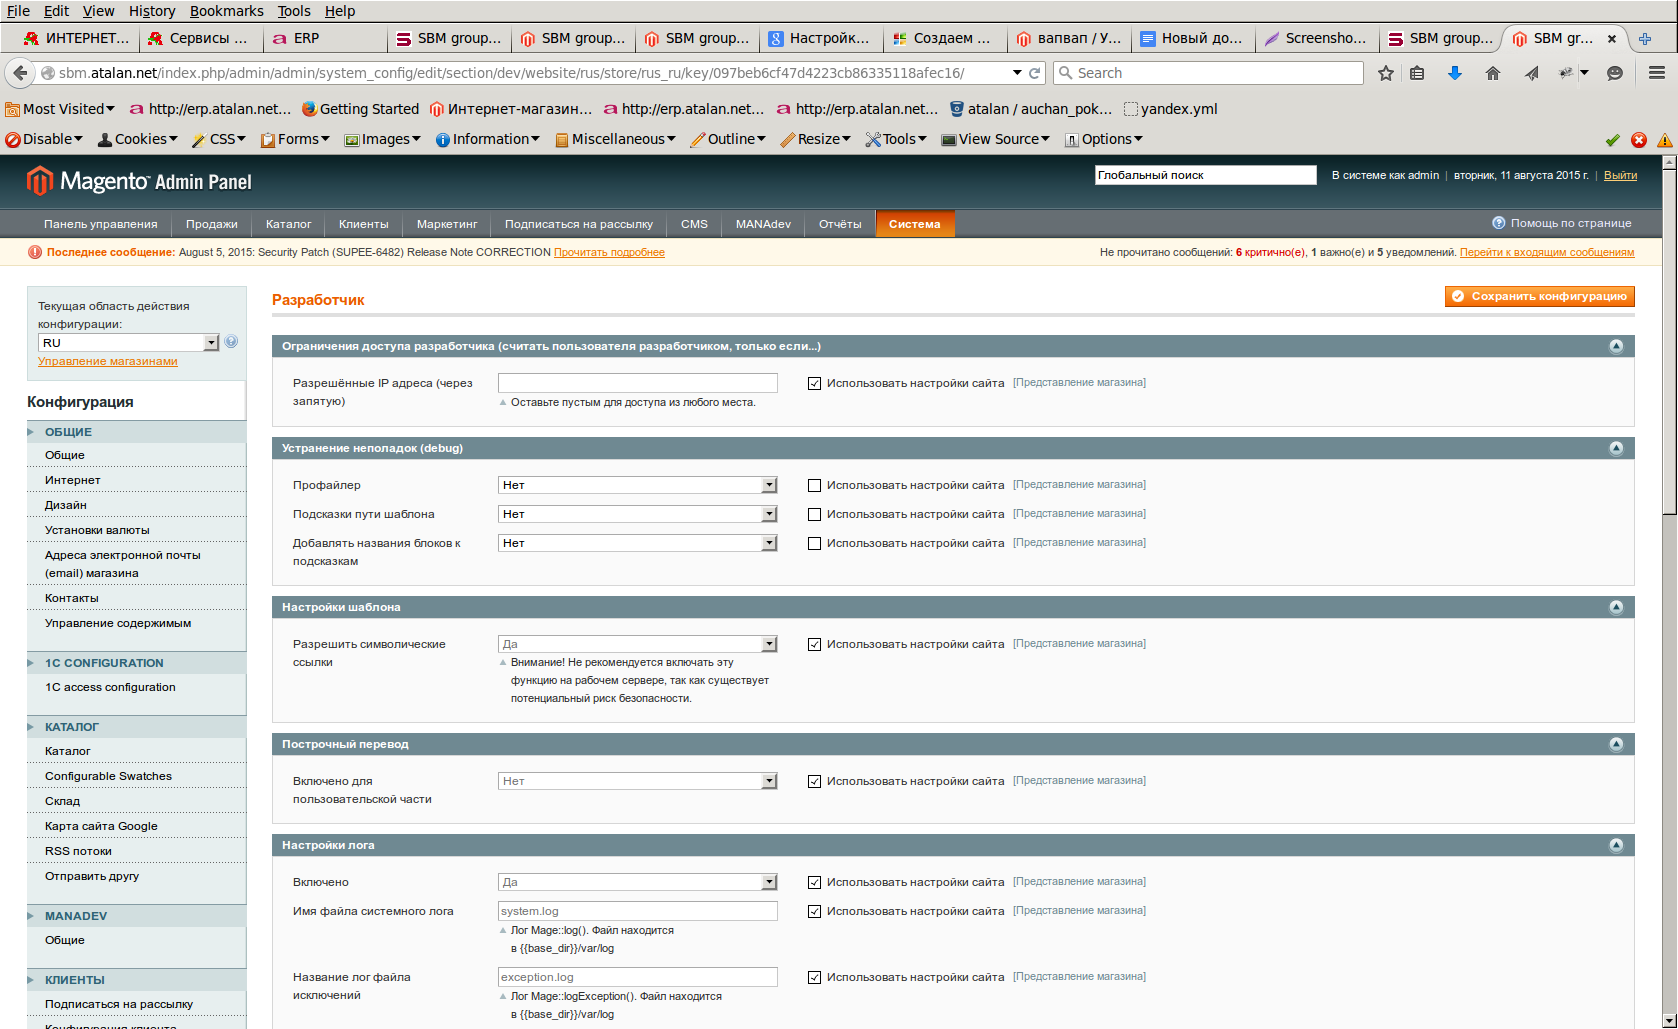Click the green checkmark web developer icon
The height and width of the screenshot is (1029, 1678).
pyautogui.click(x=1613, y=140)
